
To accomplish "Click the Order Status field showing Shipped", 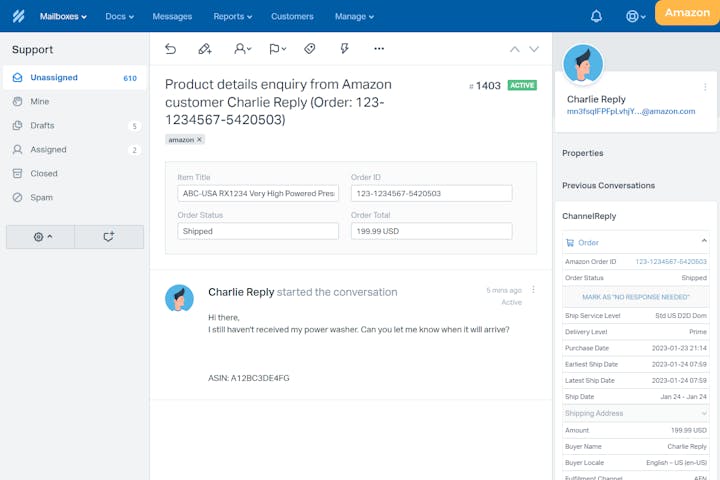I will [x=258, y=231].
